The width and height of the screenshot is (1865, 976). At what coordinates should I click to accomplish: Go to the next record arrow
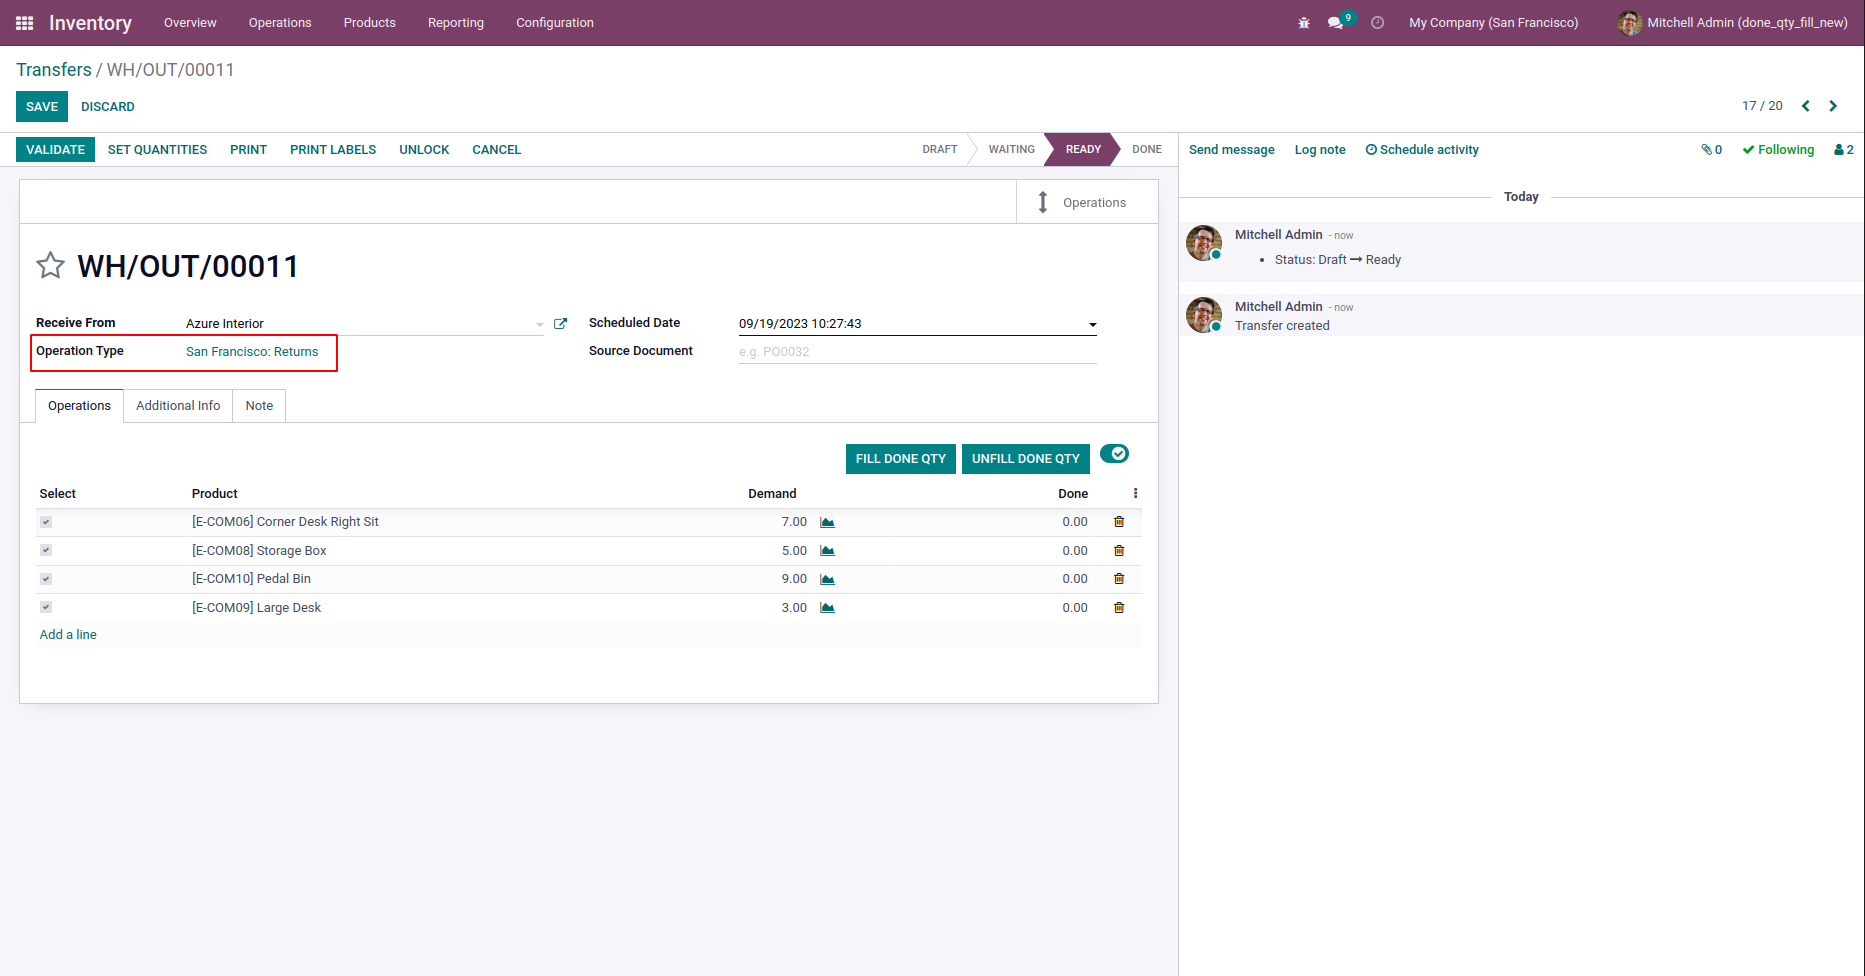[1833, 106]
